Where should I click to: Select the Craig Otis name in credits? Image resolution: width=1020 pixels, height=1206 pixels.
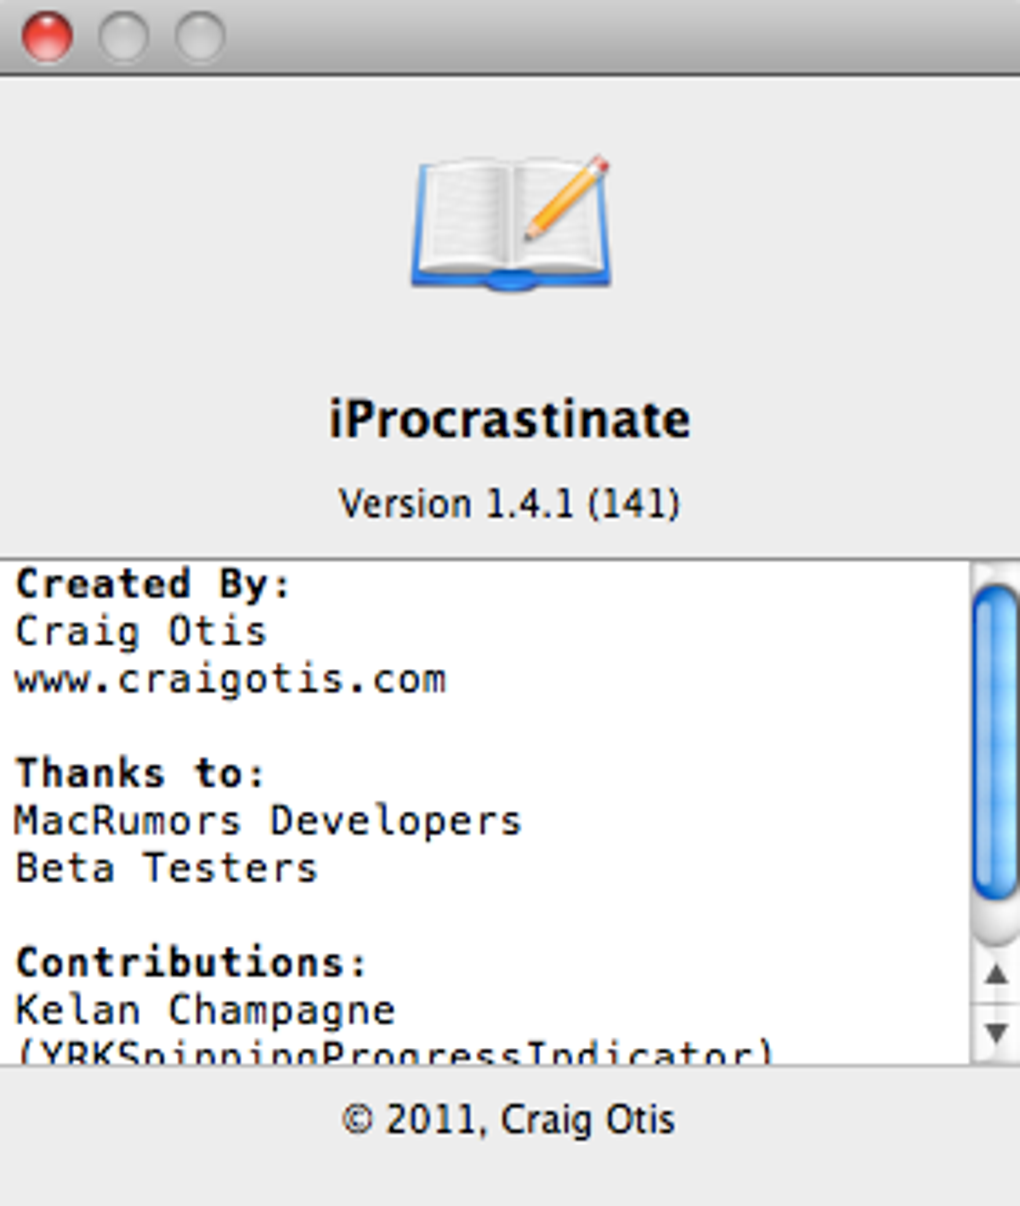pyautogui.click(x=141, y=632)
